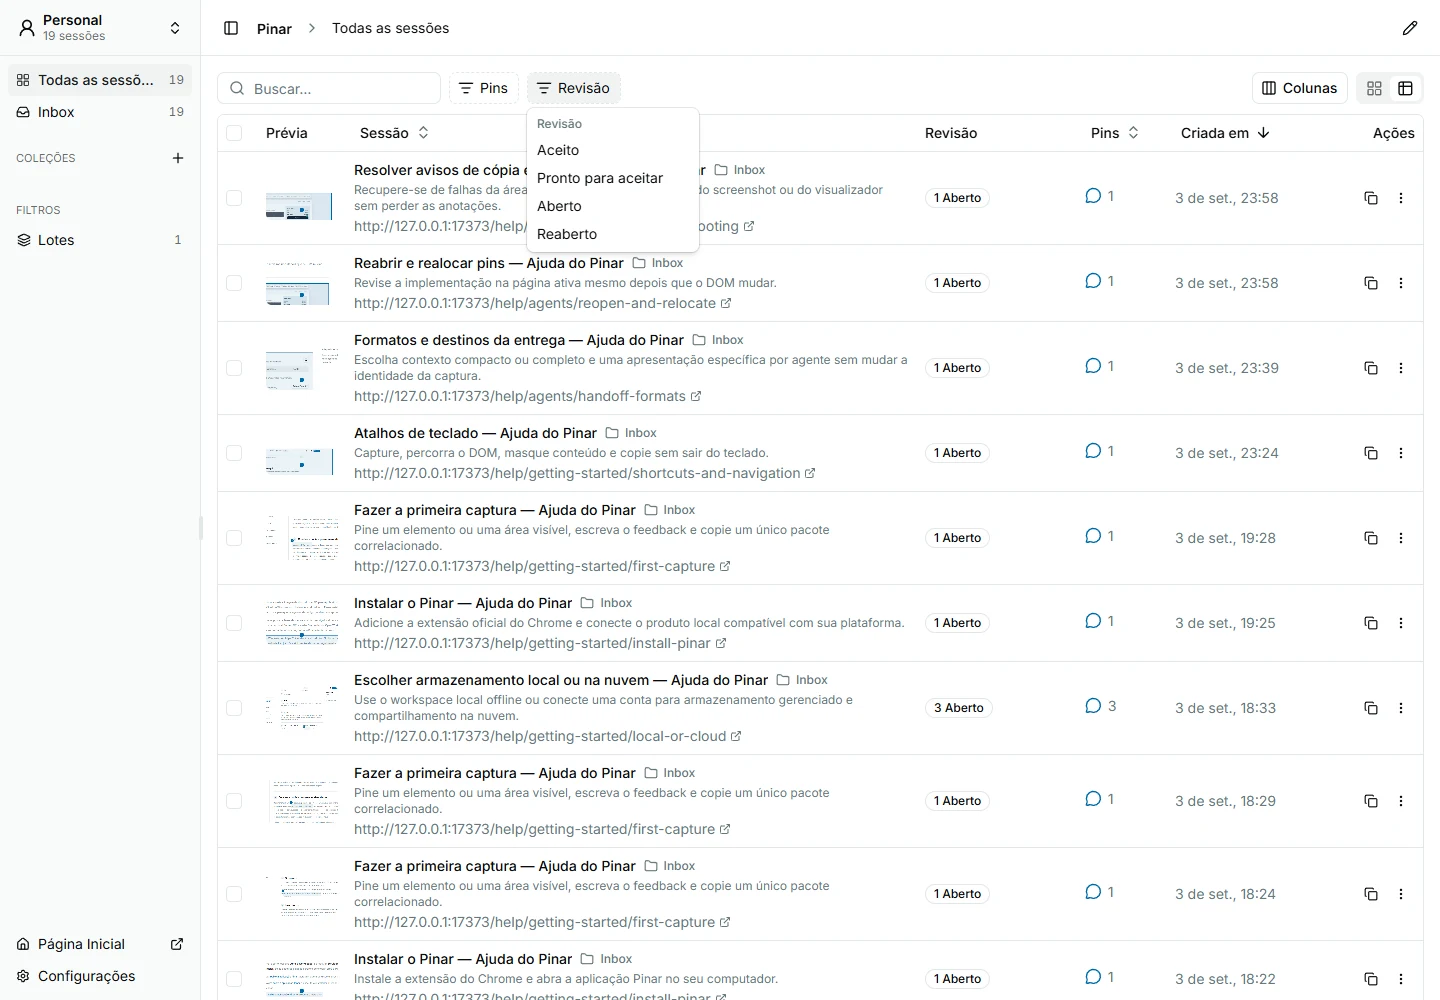Open 'Formatos e destinos da entrega' session title
The height and width of the screenshot is (1000, 1440).
(519, 340)
